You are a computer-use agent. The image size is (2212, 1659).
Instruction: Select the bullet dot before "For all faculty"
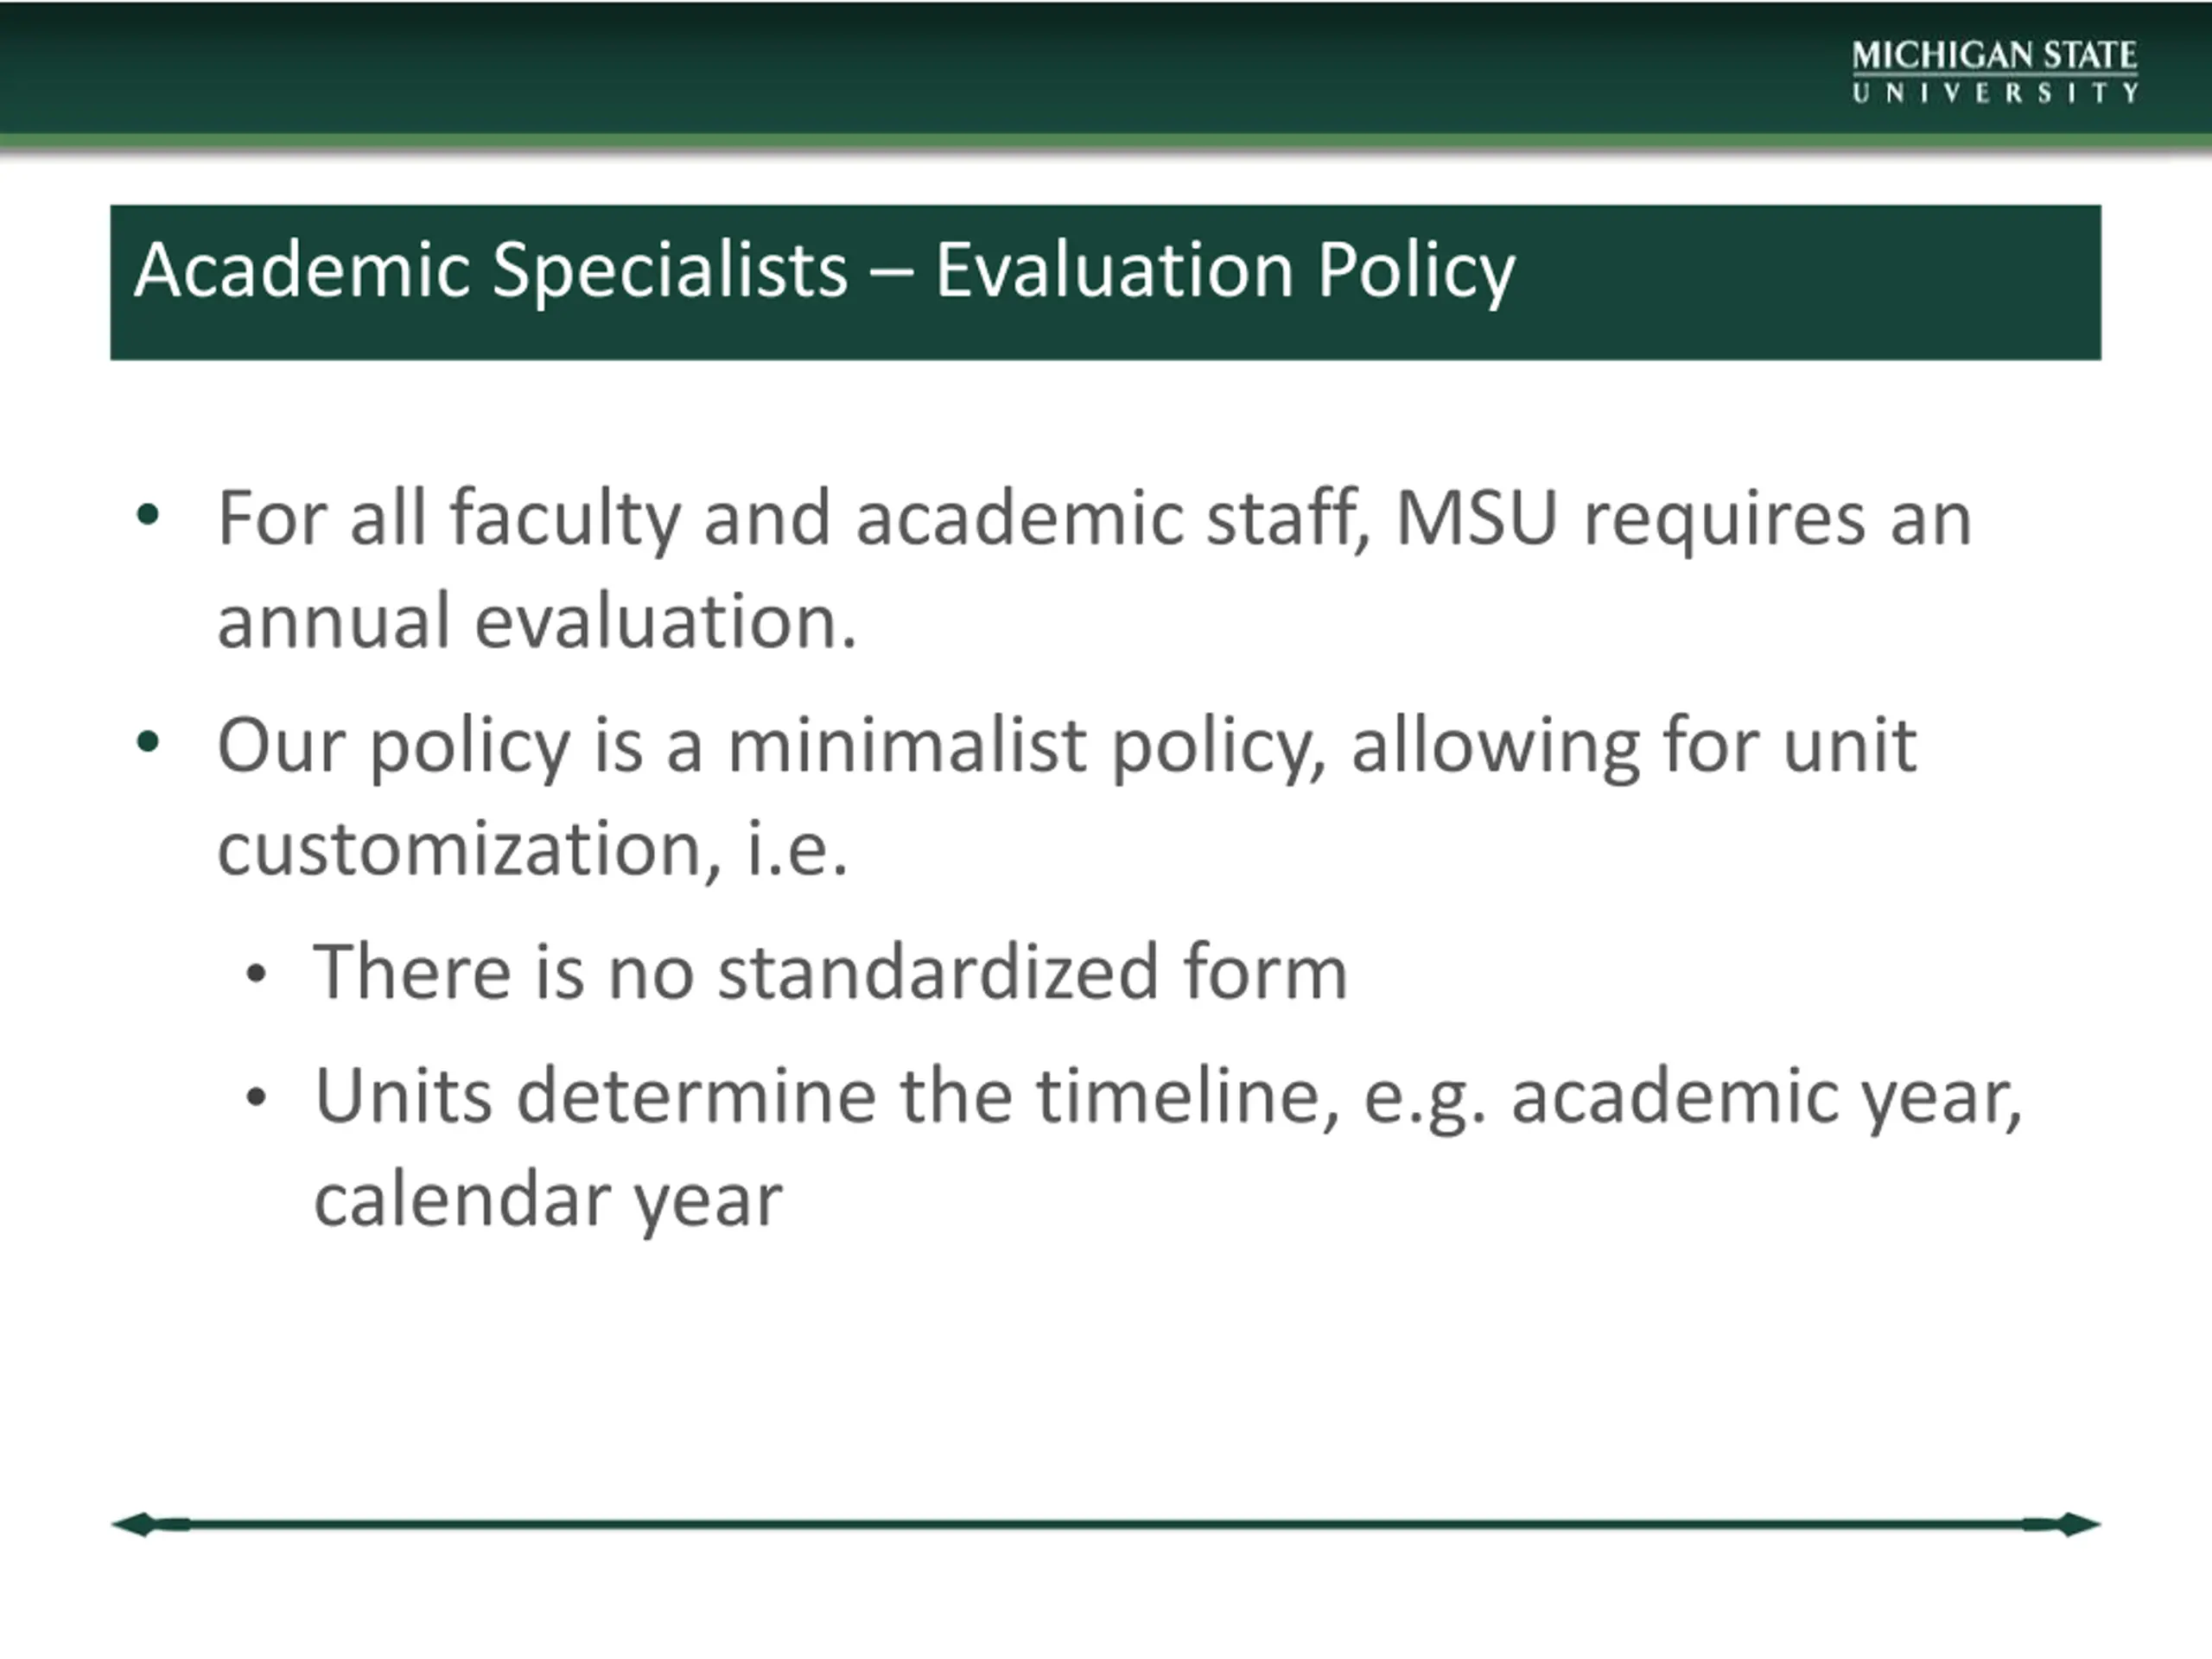point(148,516)
